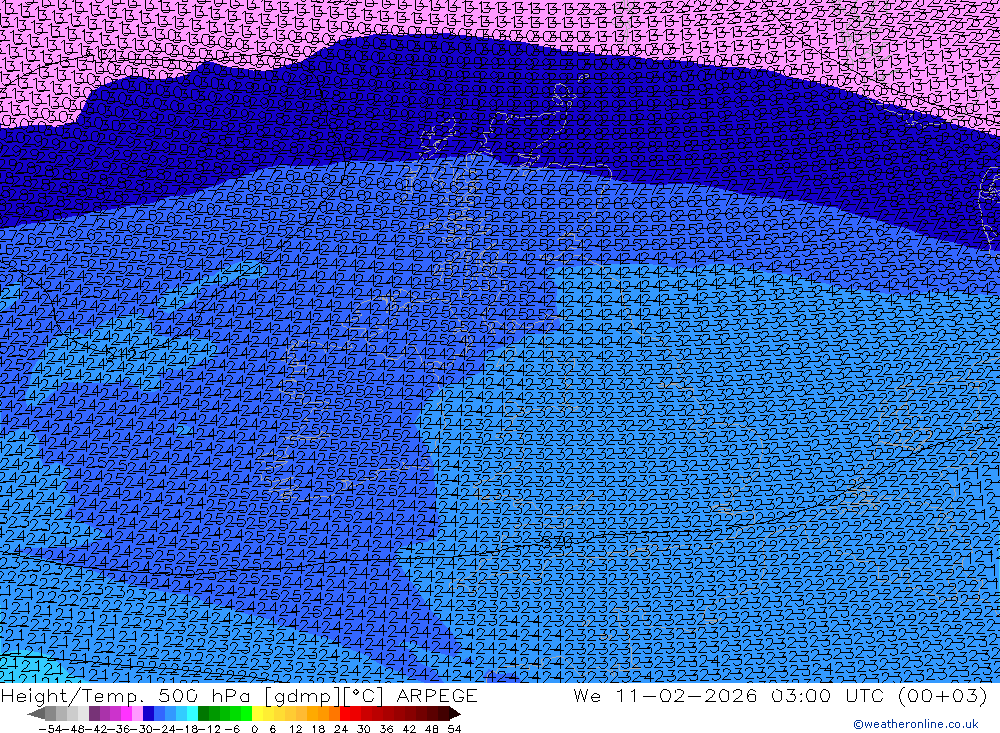Click the We 11-02-2026 03:00 UTC date label
Screen dimensions: 1000x733
click(x=779, y=695)
